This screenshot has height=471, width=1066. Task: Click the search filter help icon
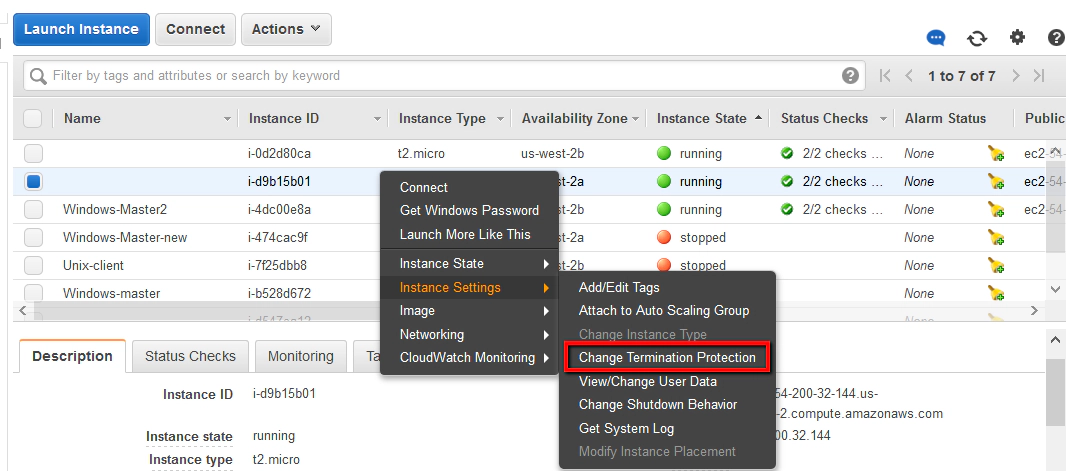pyautogui.click(x=850, y=75)
